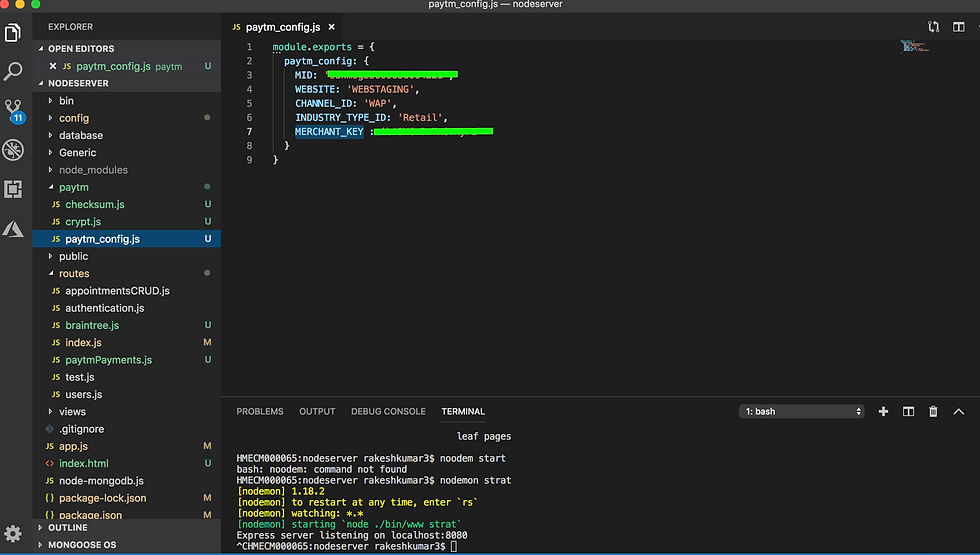Select the 1: bash terminal dropdown
This screenshot has width=980, height=555.
(802, 411)
